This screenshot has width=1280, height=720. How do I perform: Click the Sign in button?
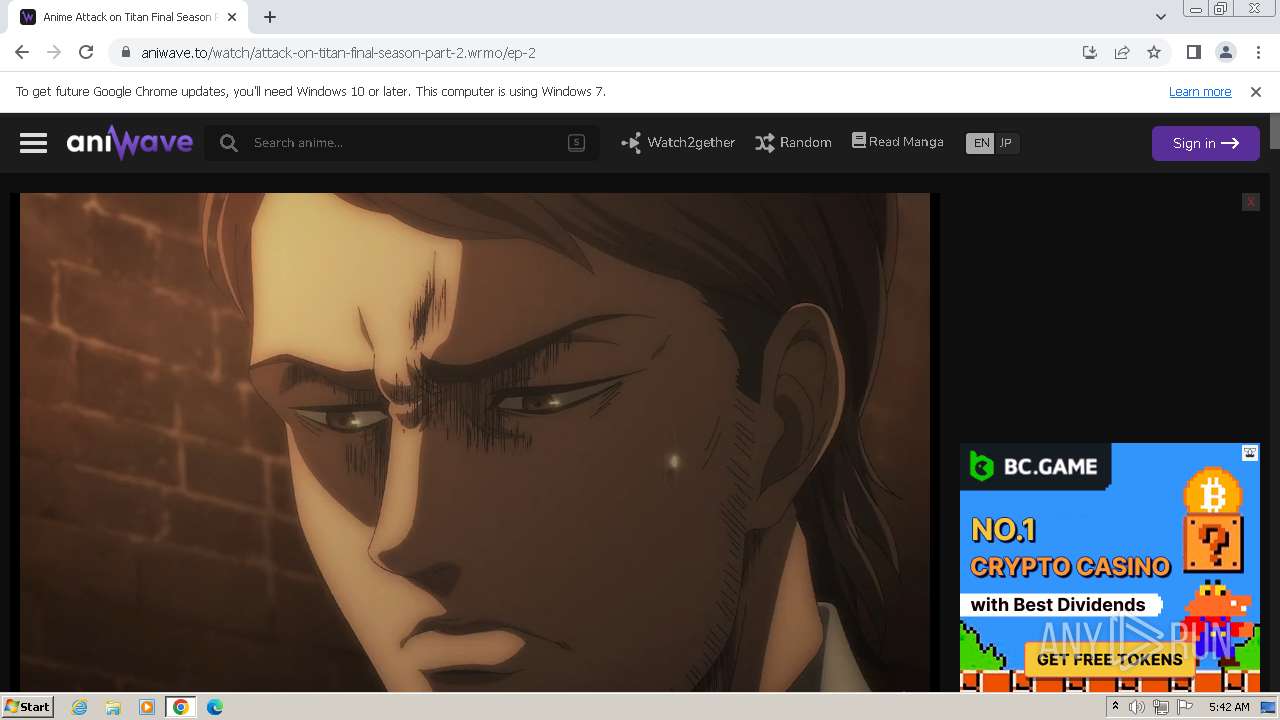pos(1205,143)
